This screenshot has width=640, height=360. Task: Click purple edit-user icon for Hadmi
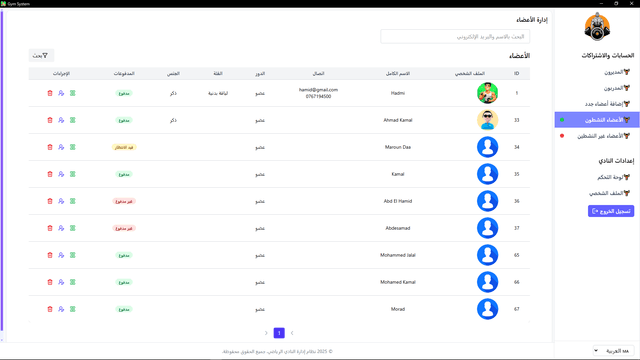click(x=61, y=93)
